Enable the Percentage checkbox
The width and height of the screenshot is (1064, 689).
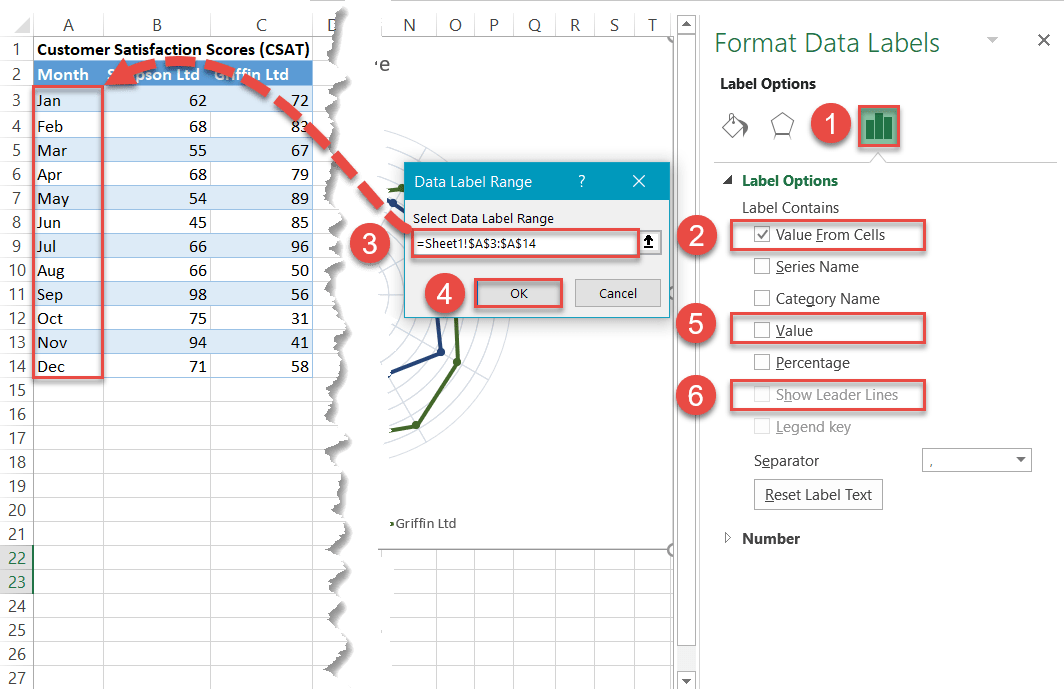tap(762, 362)
